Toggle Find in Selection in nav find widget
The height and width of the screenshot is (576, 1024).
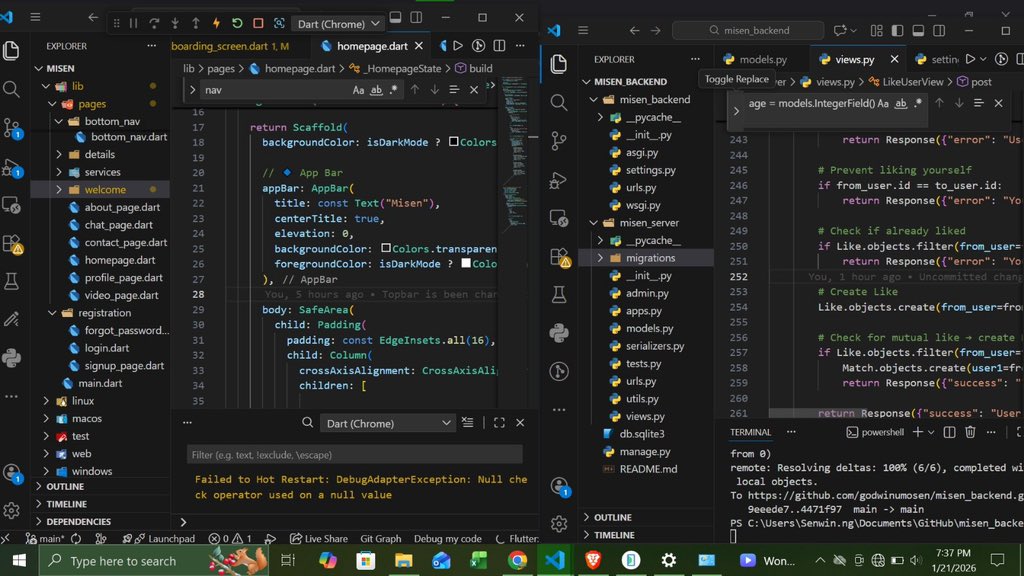pos(454,89)
